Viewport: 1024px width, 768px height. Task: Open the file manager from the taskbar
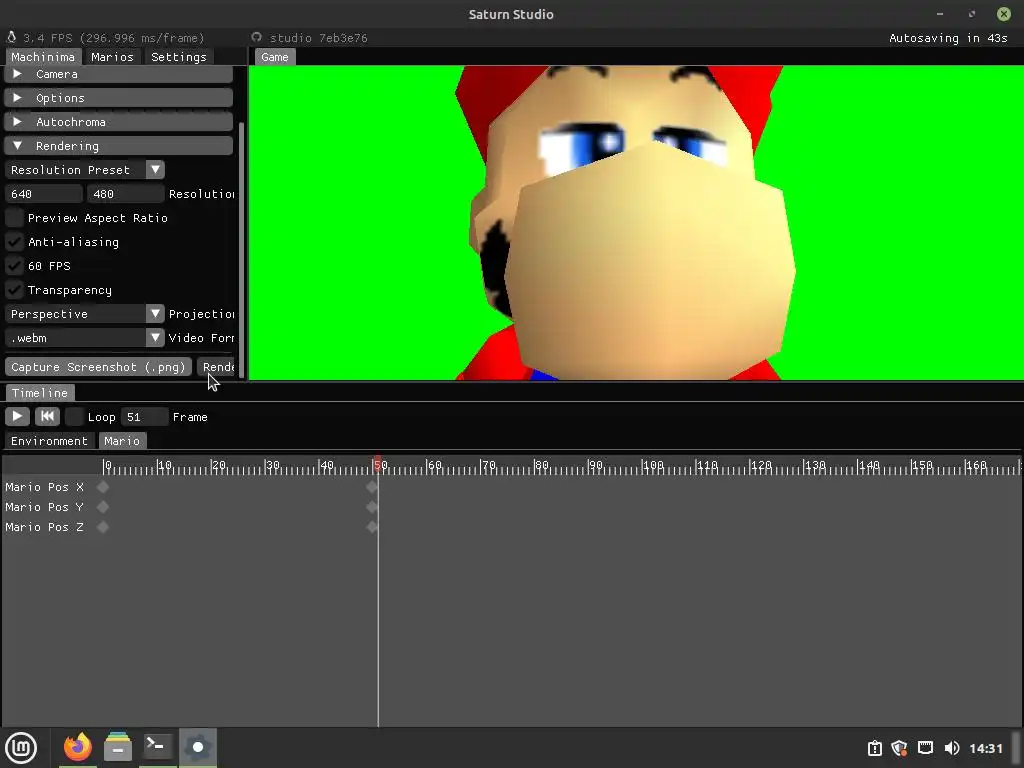(118, 746)
